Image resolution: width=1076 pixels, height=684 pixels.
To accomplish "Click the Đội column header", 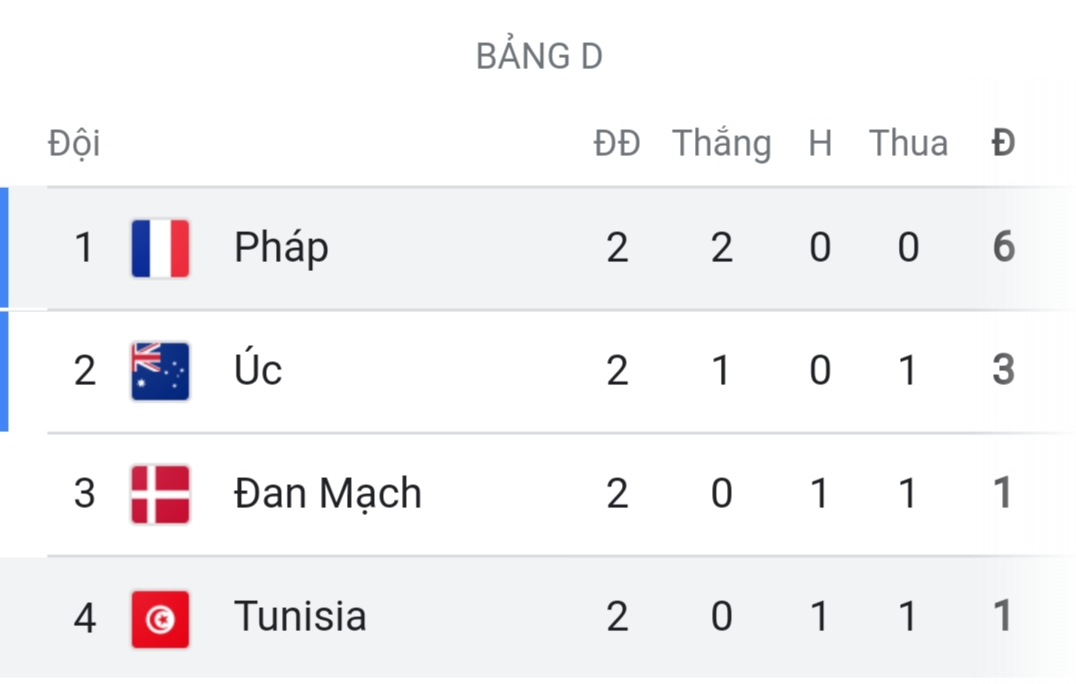I will click(74, 143).
